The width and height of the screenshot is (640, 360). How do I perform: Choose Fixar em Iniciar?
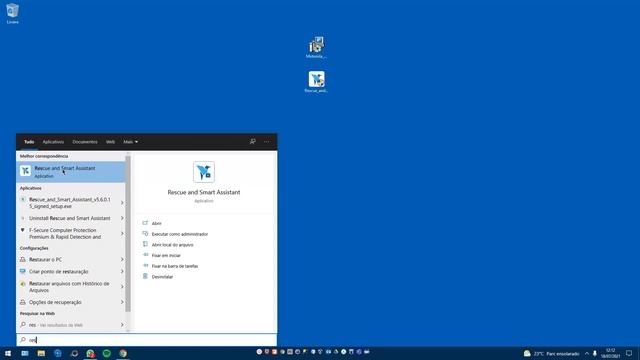point(166,255)
